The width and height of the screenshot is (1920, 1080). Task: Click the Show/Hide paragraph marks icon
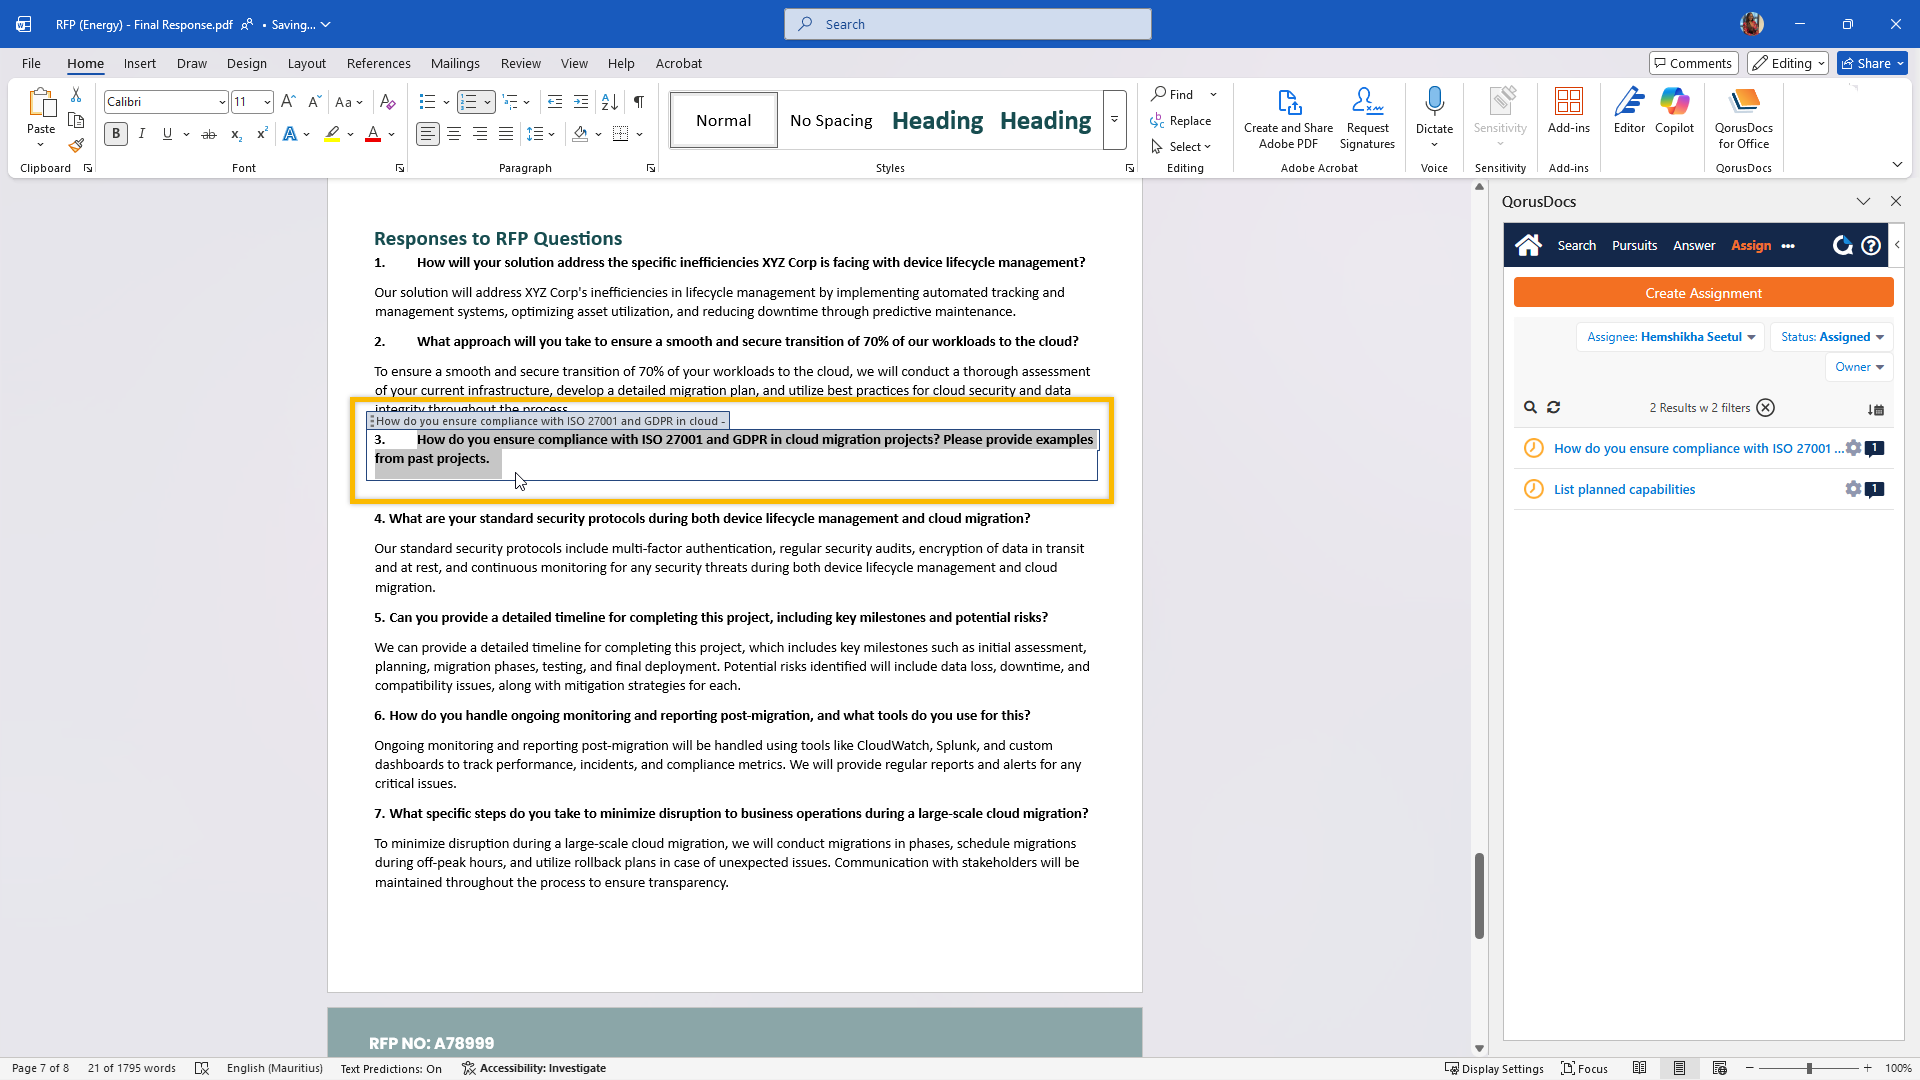point(638,102)
